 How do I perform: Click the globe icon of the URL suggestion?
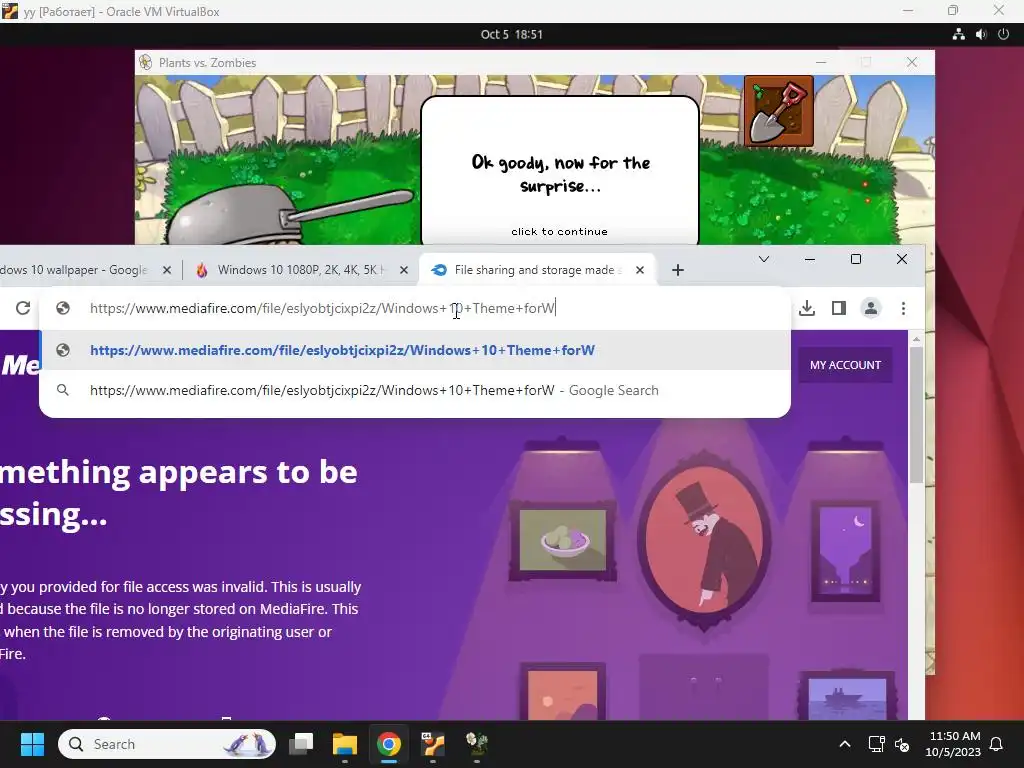coord(63,350)
